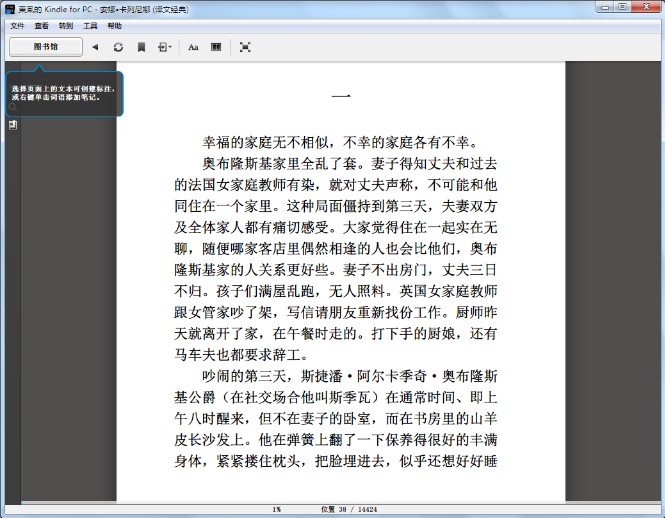Open the 工具 menu
The image size is (665, 518).
pos(91,25)
